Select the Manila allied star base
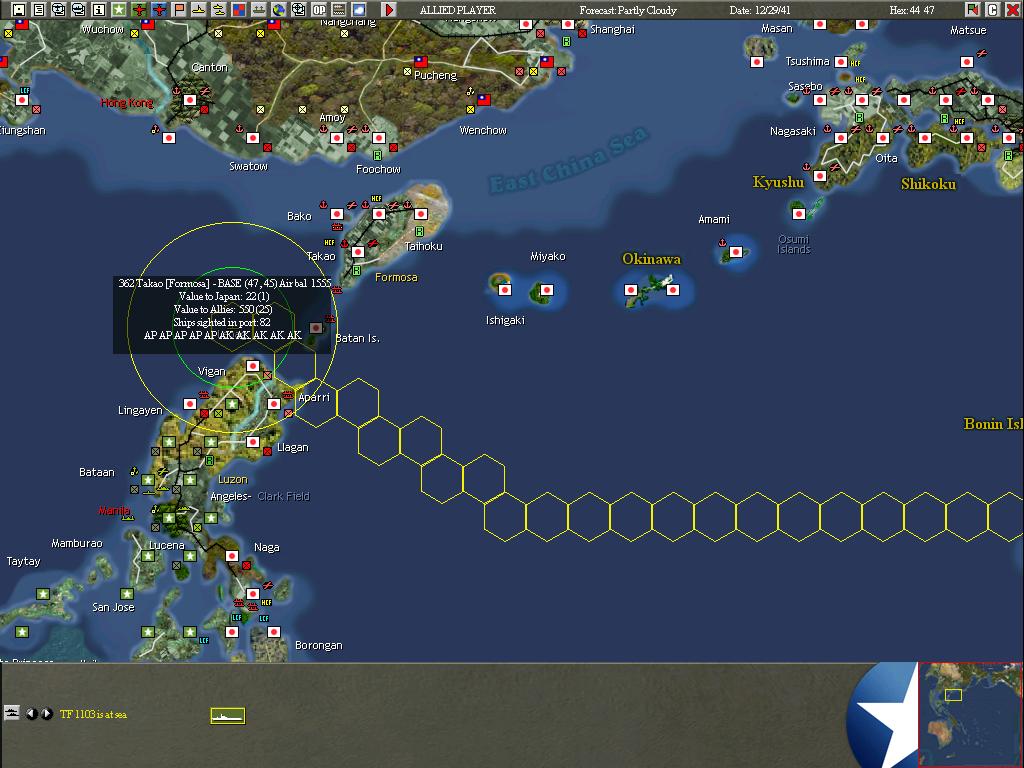This screenshot has height=768, width=1024. point(169,518)
